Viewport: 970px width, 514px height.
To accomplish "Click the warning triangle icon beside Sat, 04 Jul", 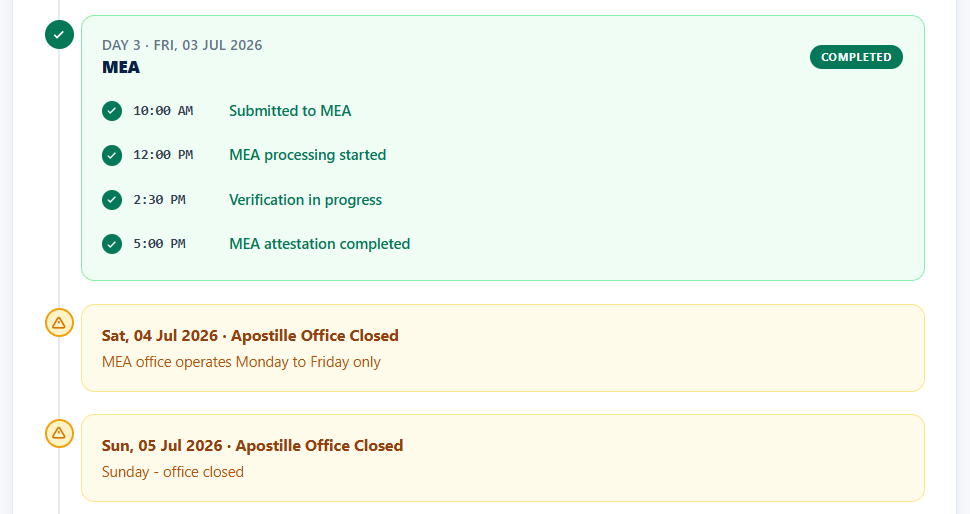I will pos(59,323).
